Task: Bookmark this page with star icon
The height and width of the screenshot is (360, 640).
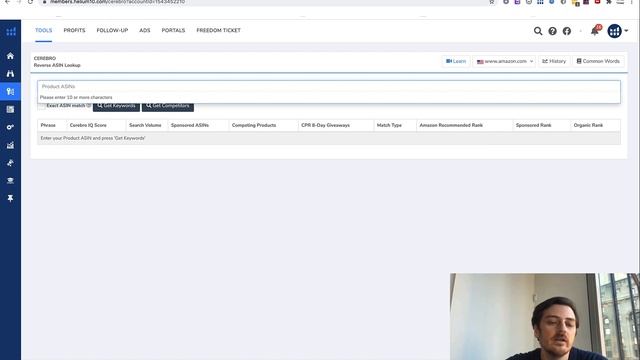Action: [491, 2]
